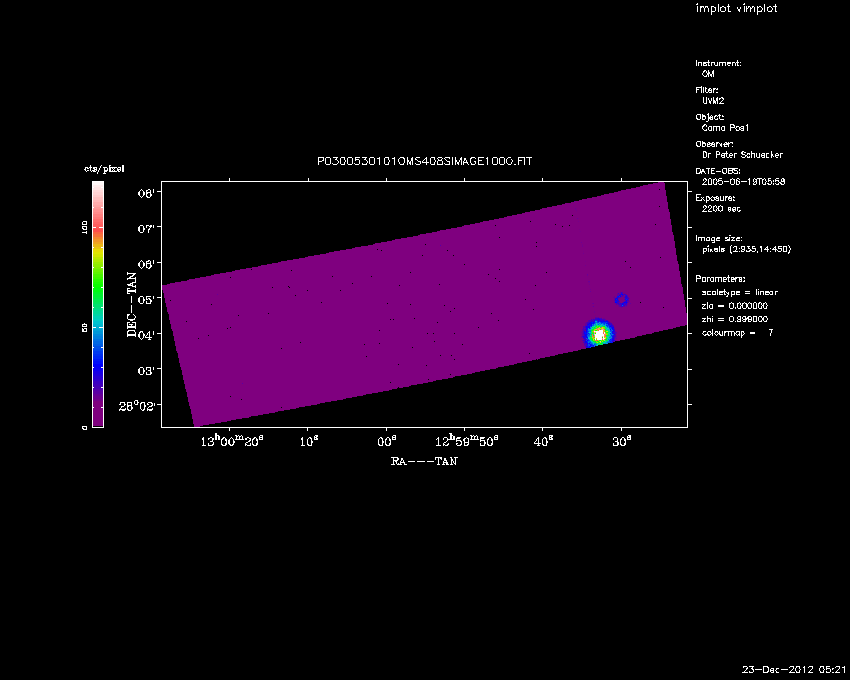
Task: Click the RA tick label '13h00m20s'
Action: click(231, 441)
